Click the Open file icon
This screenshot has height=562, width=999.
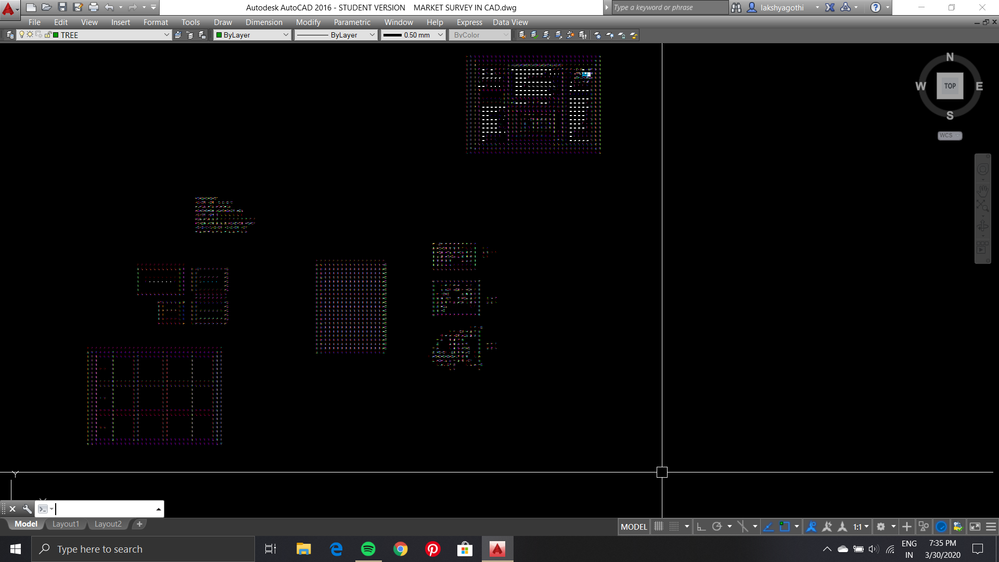(x=47, y=7)
